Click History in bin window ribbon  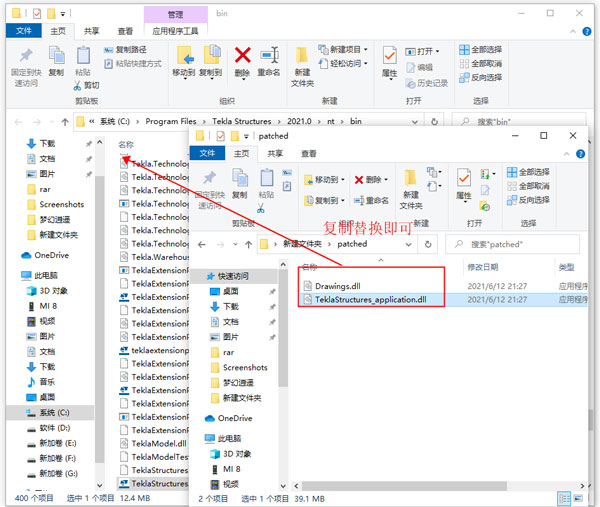[x=427, y=83]
